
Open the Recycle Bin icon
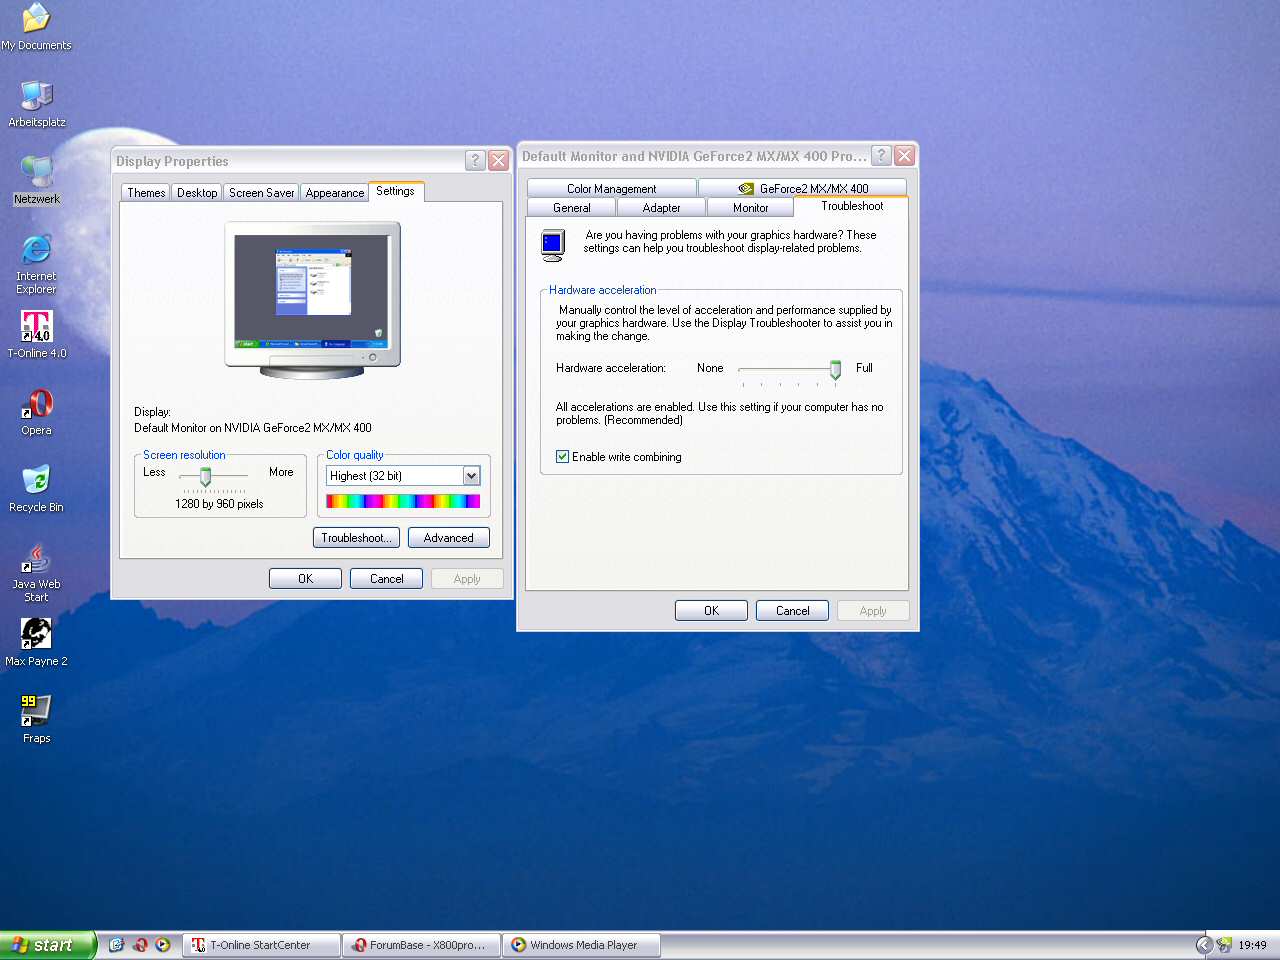click(x=36, y=489)
